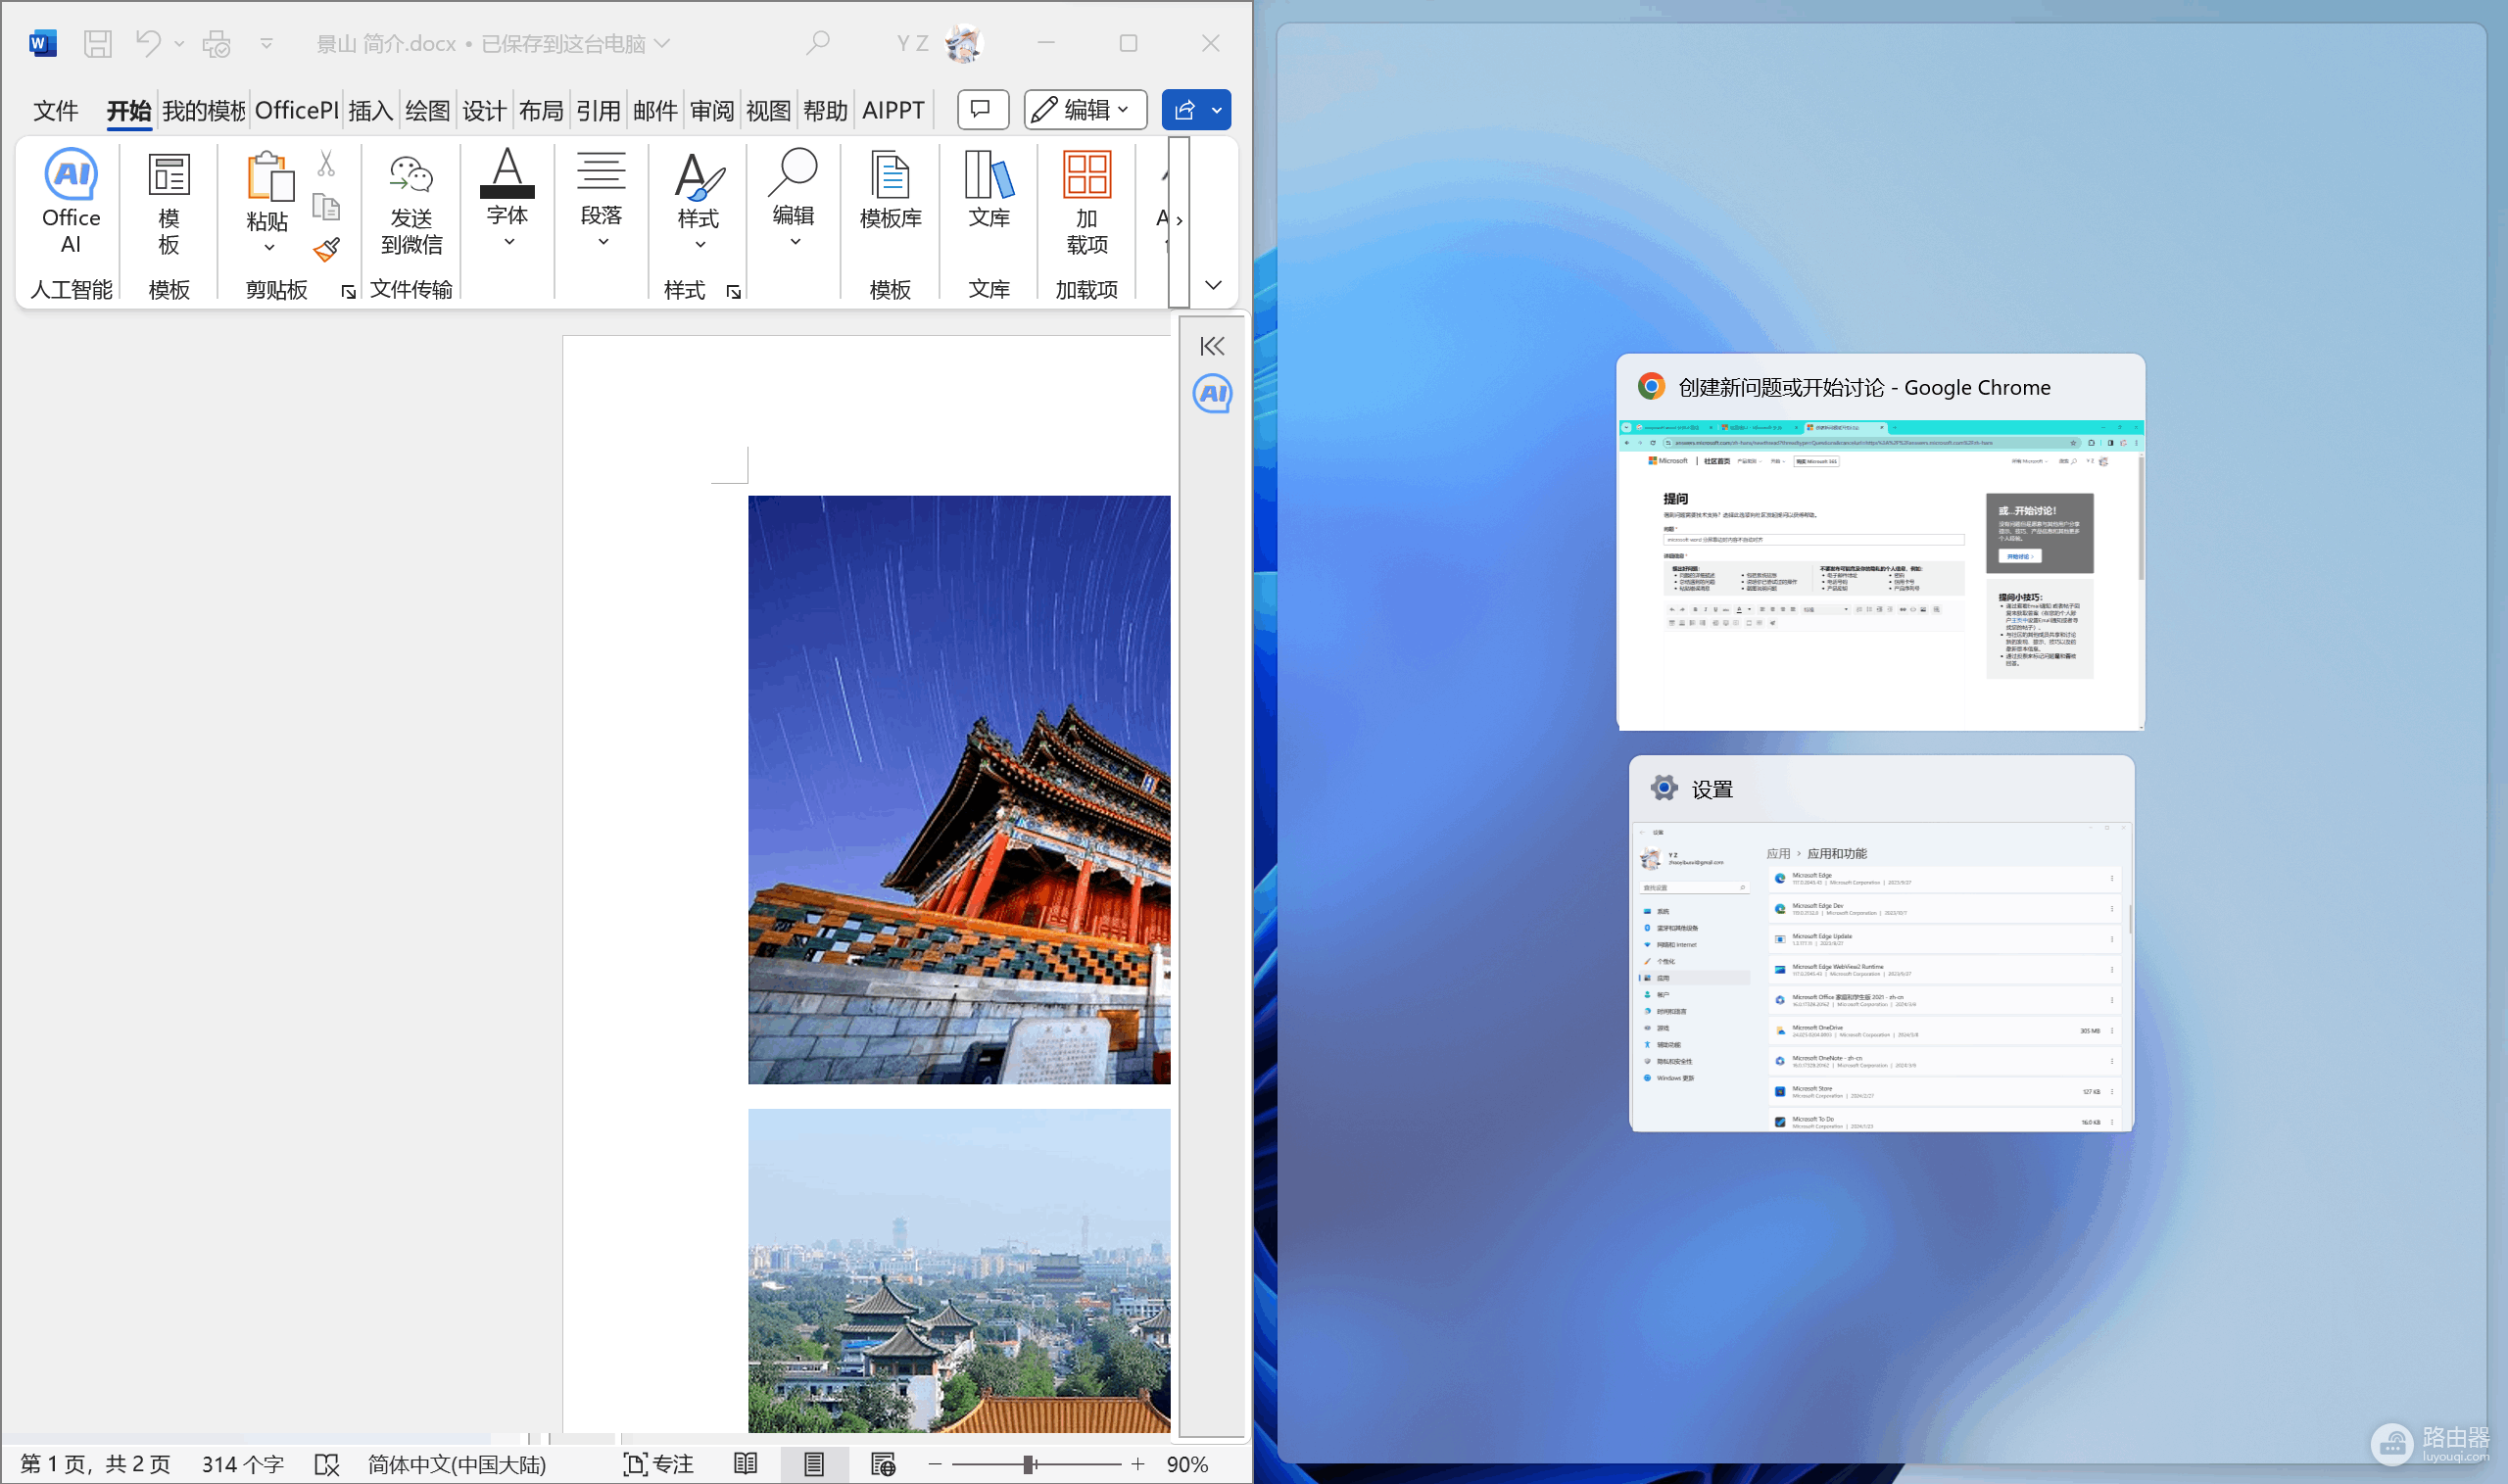2508x1484 pixels.
Task: Open the Office AI assistant button
Action: pos(71,201)
